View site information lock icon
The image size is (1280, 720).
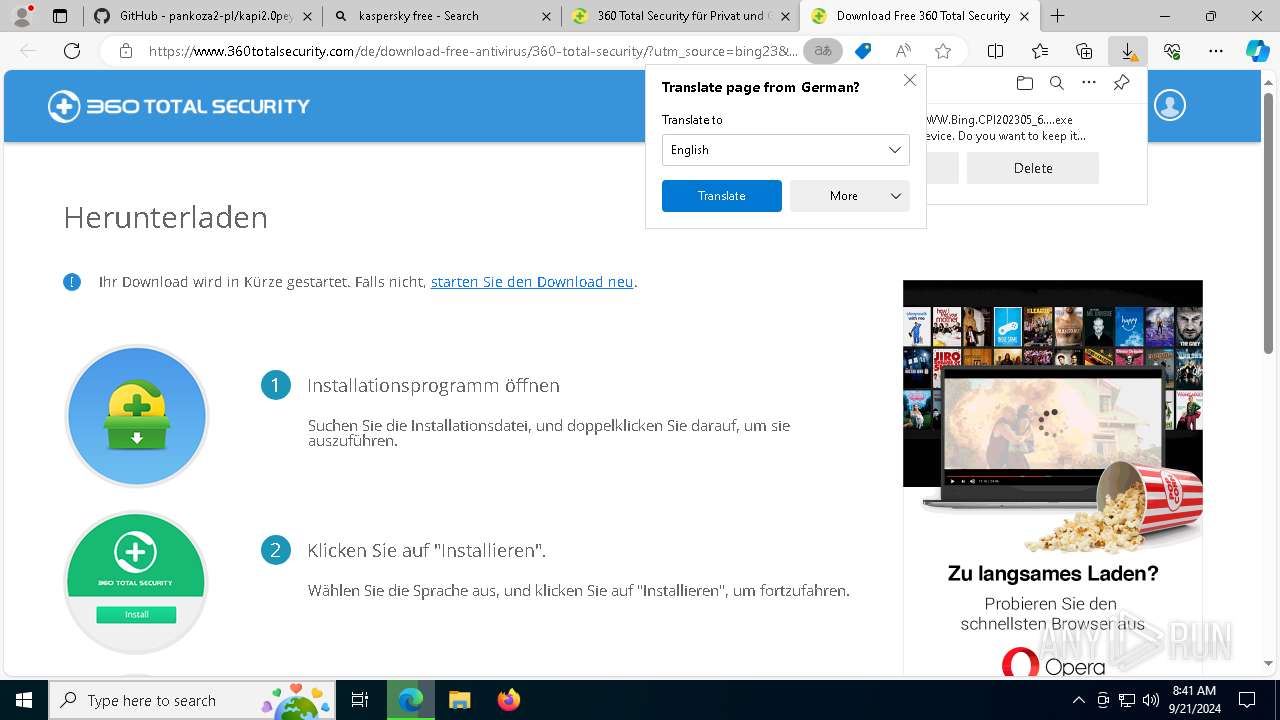126,51
